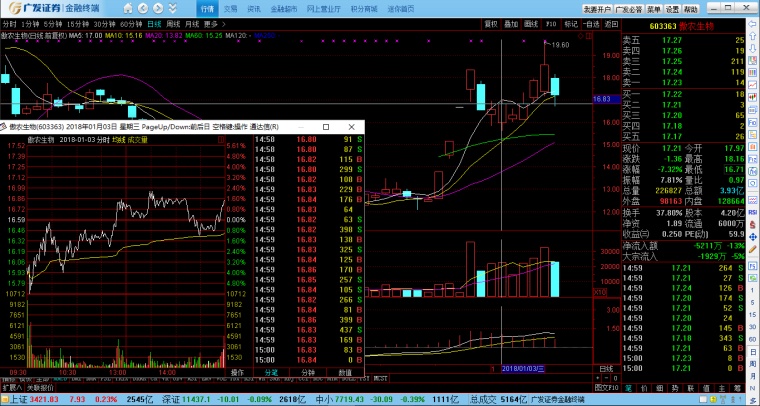This screenshot has width=760, height=406.
Task: Click the 画线 drawing toolbar button
Action: pos(531,24)
